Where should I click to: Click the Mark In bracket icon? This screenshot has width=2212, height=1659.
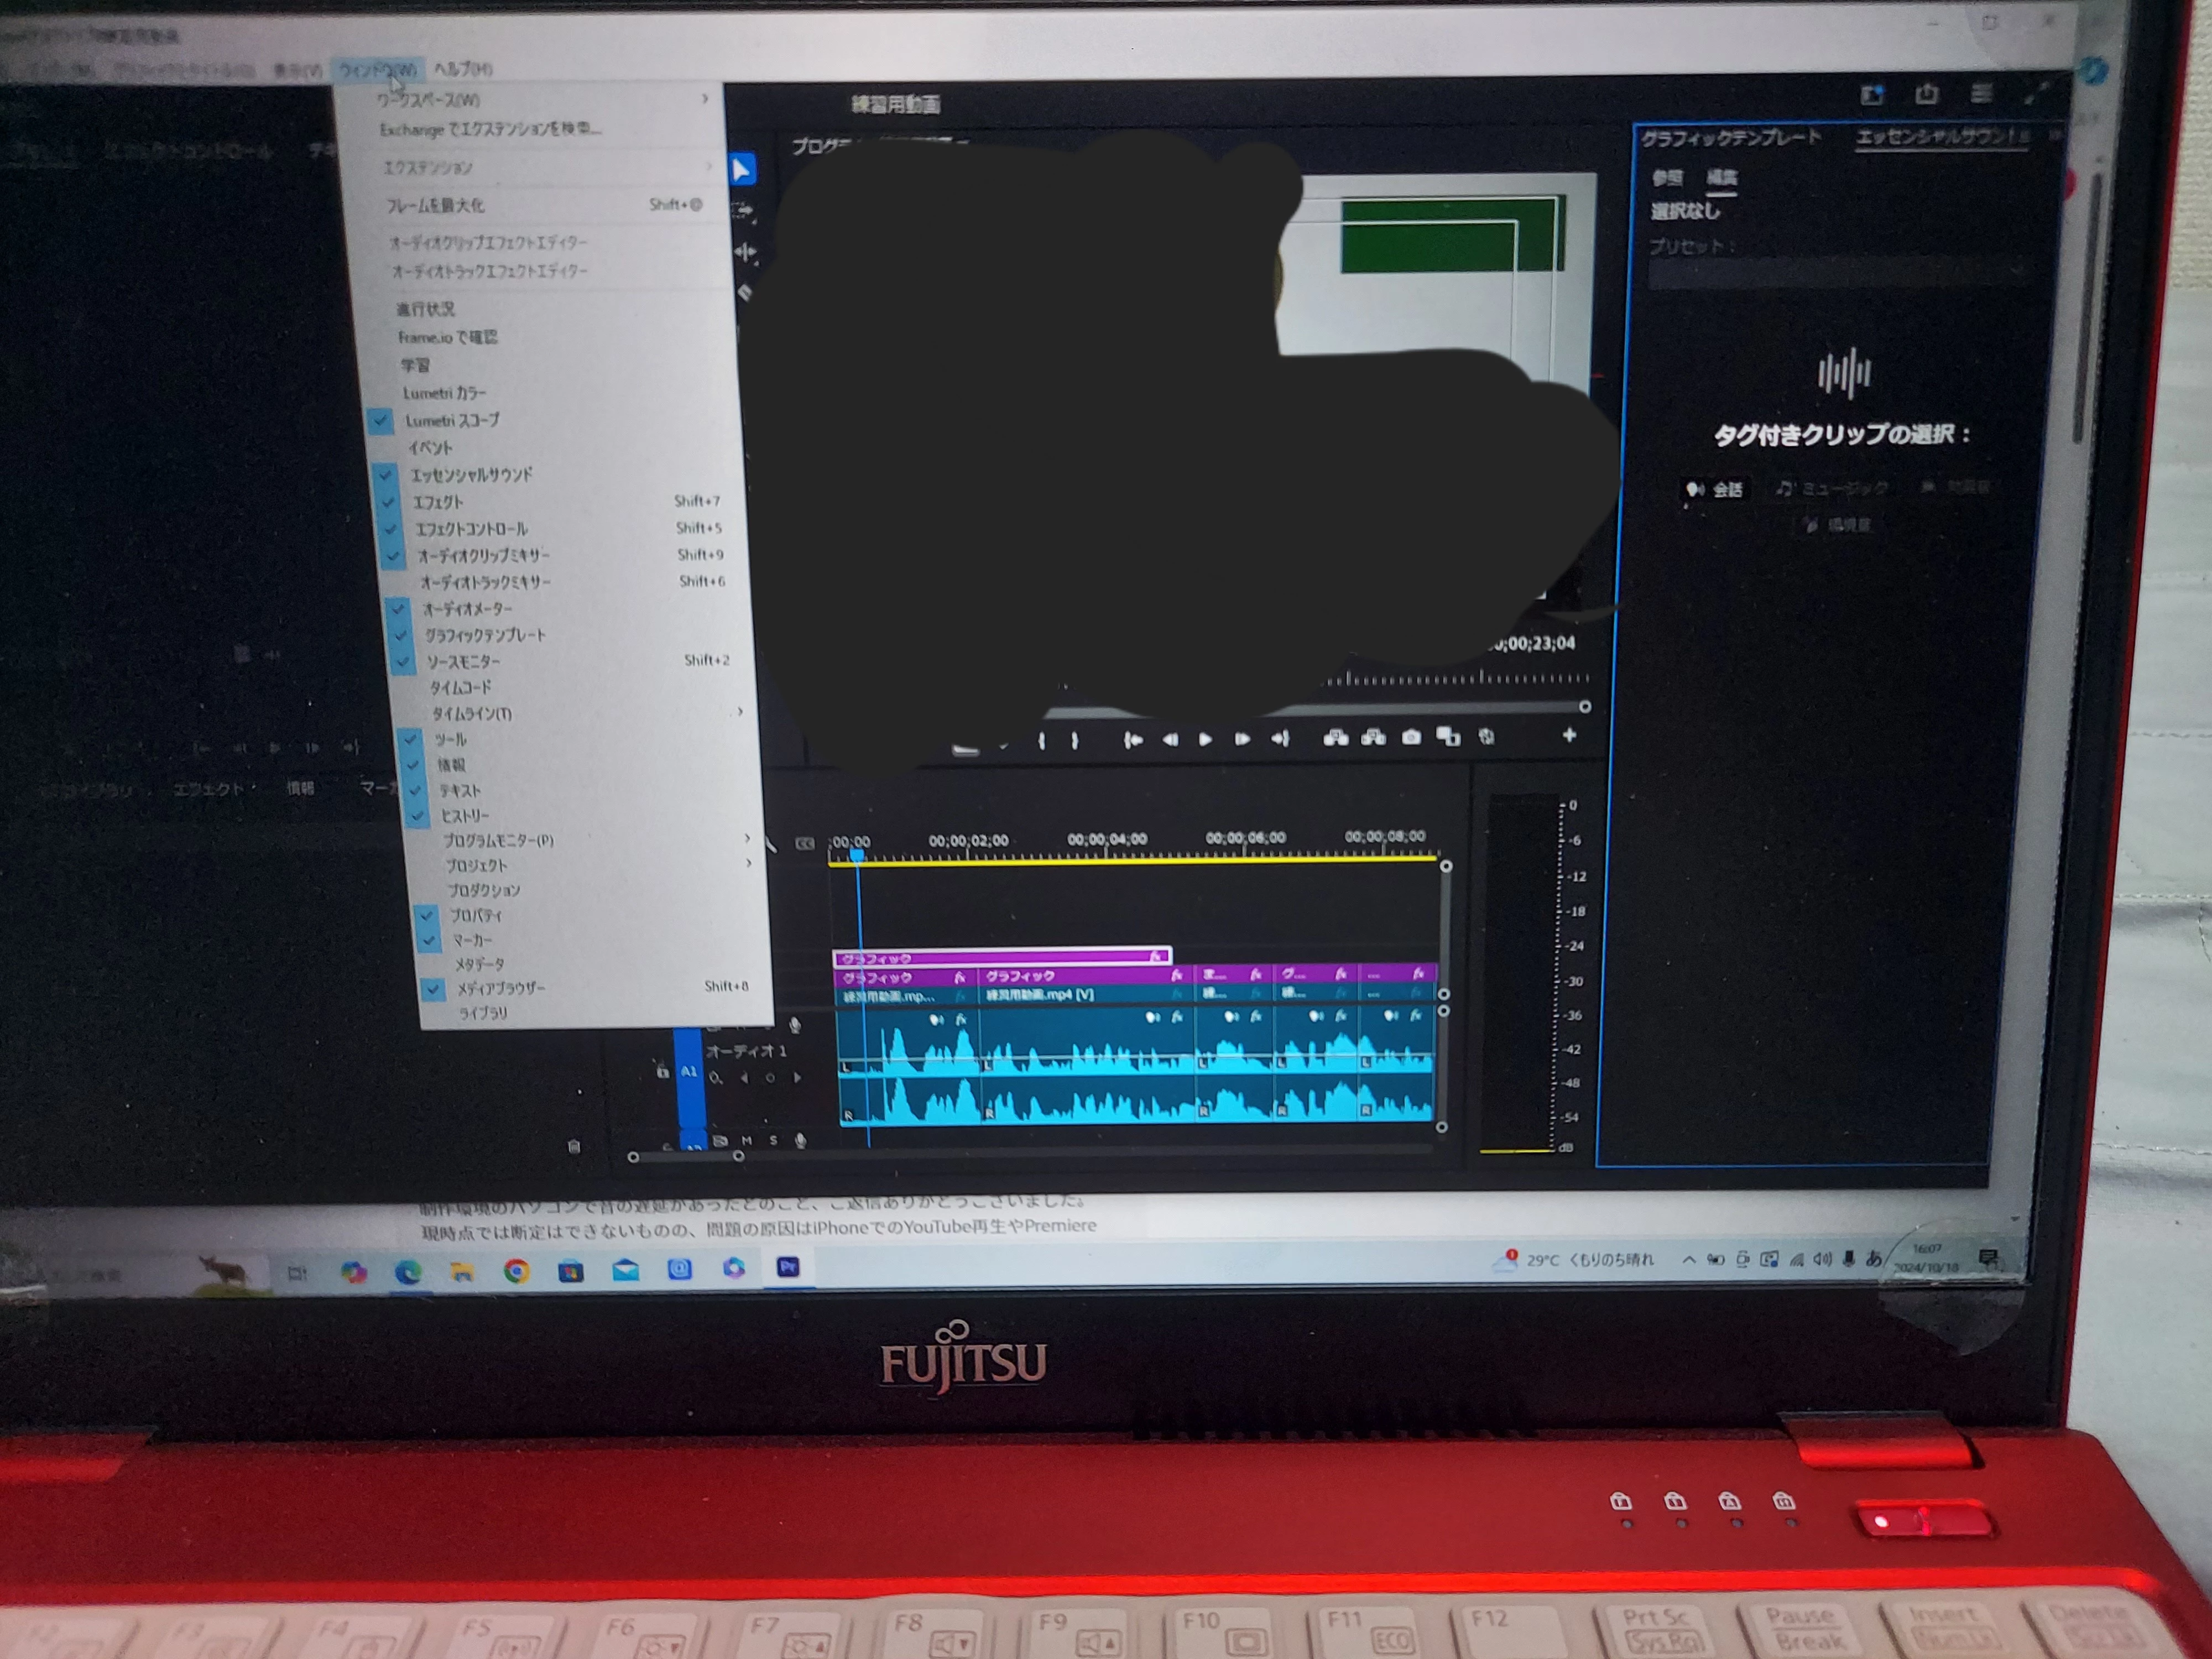(x=1041, y=741)
